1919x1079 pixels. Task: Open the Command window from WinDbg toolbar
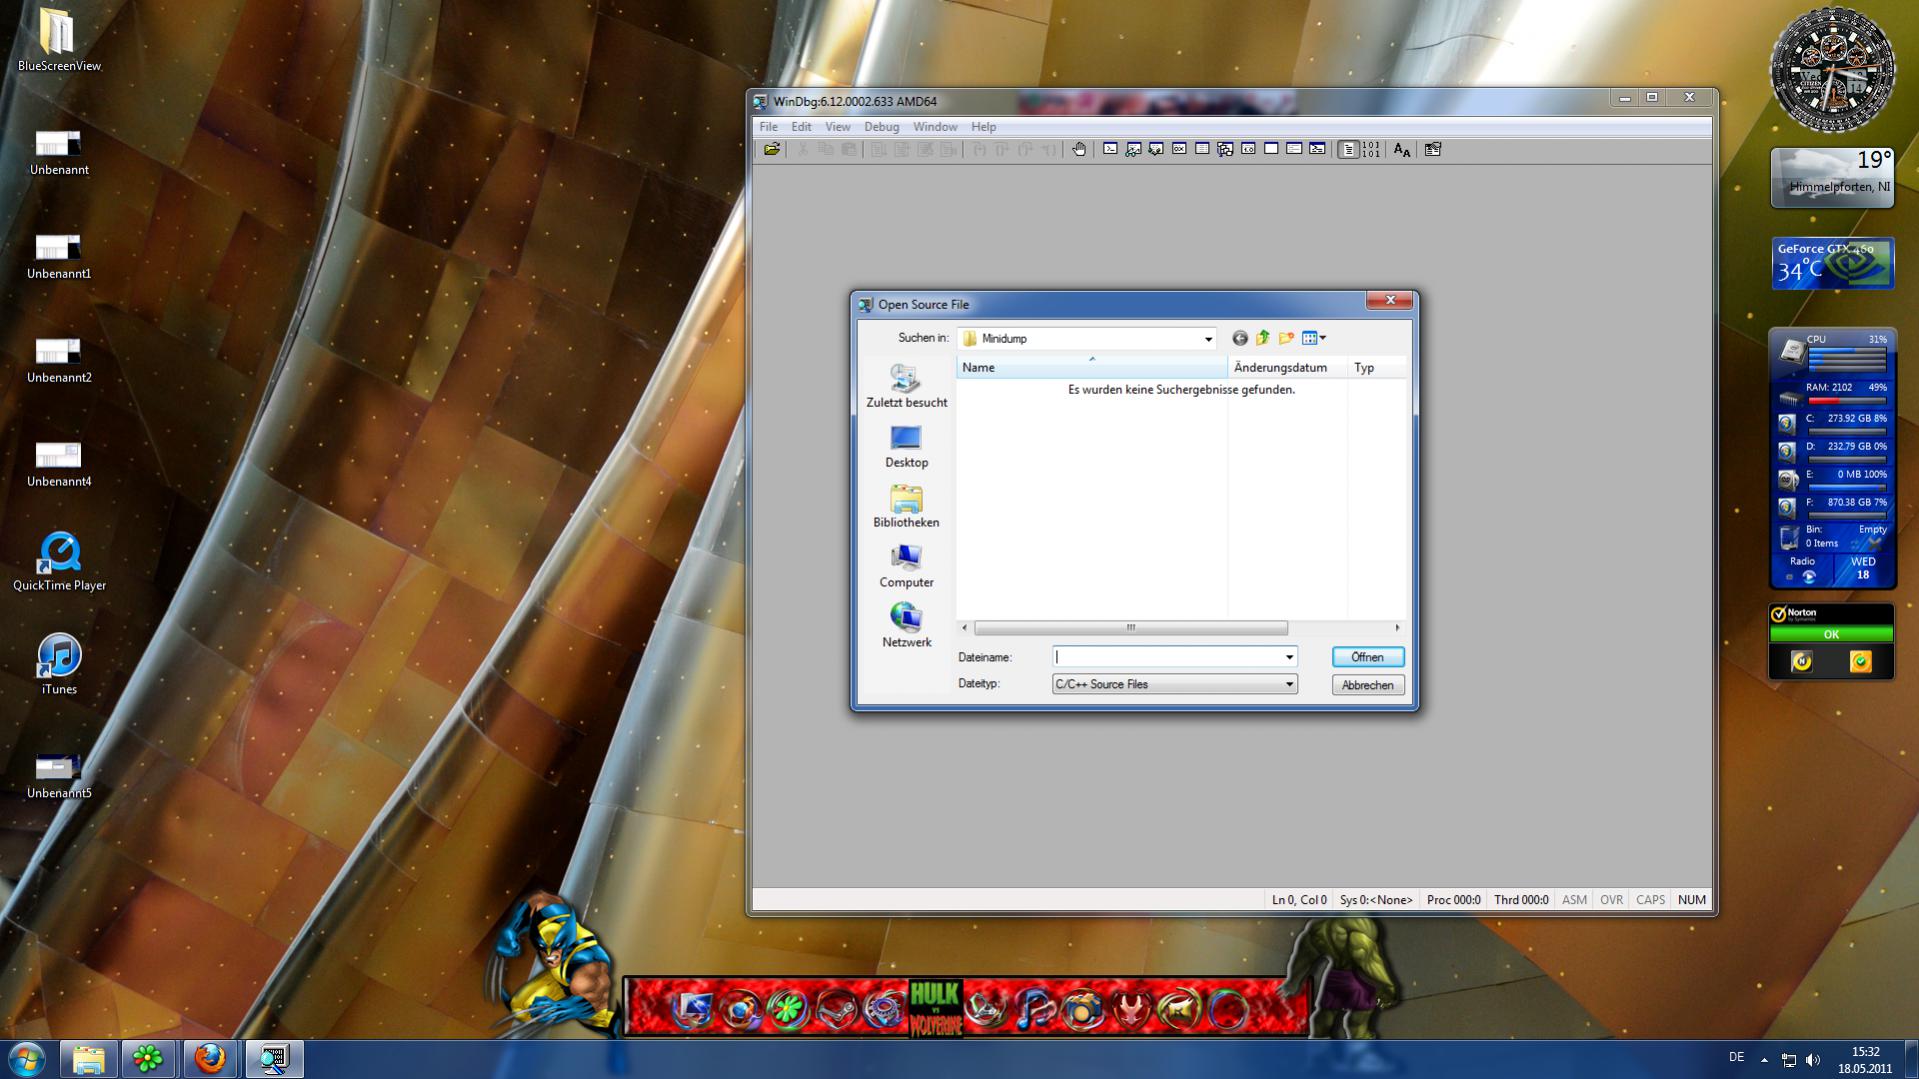pyautogui.click(x=1110, y=149)
